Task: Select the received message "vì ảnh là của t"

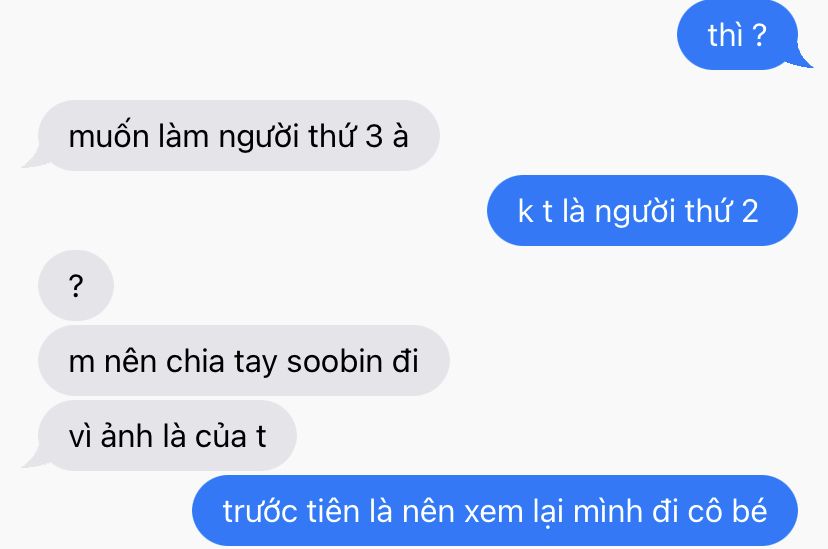Action: click(x=167, y=436)
